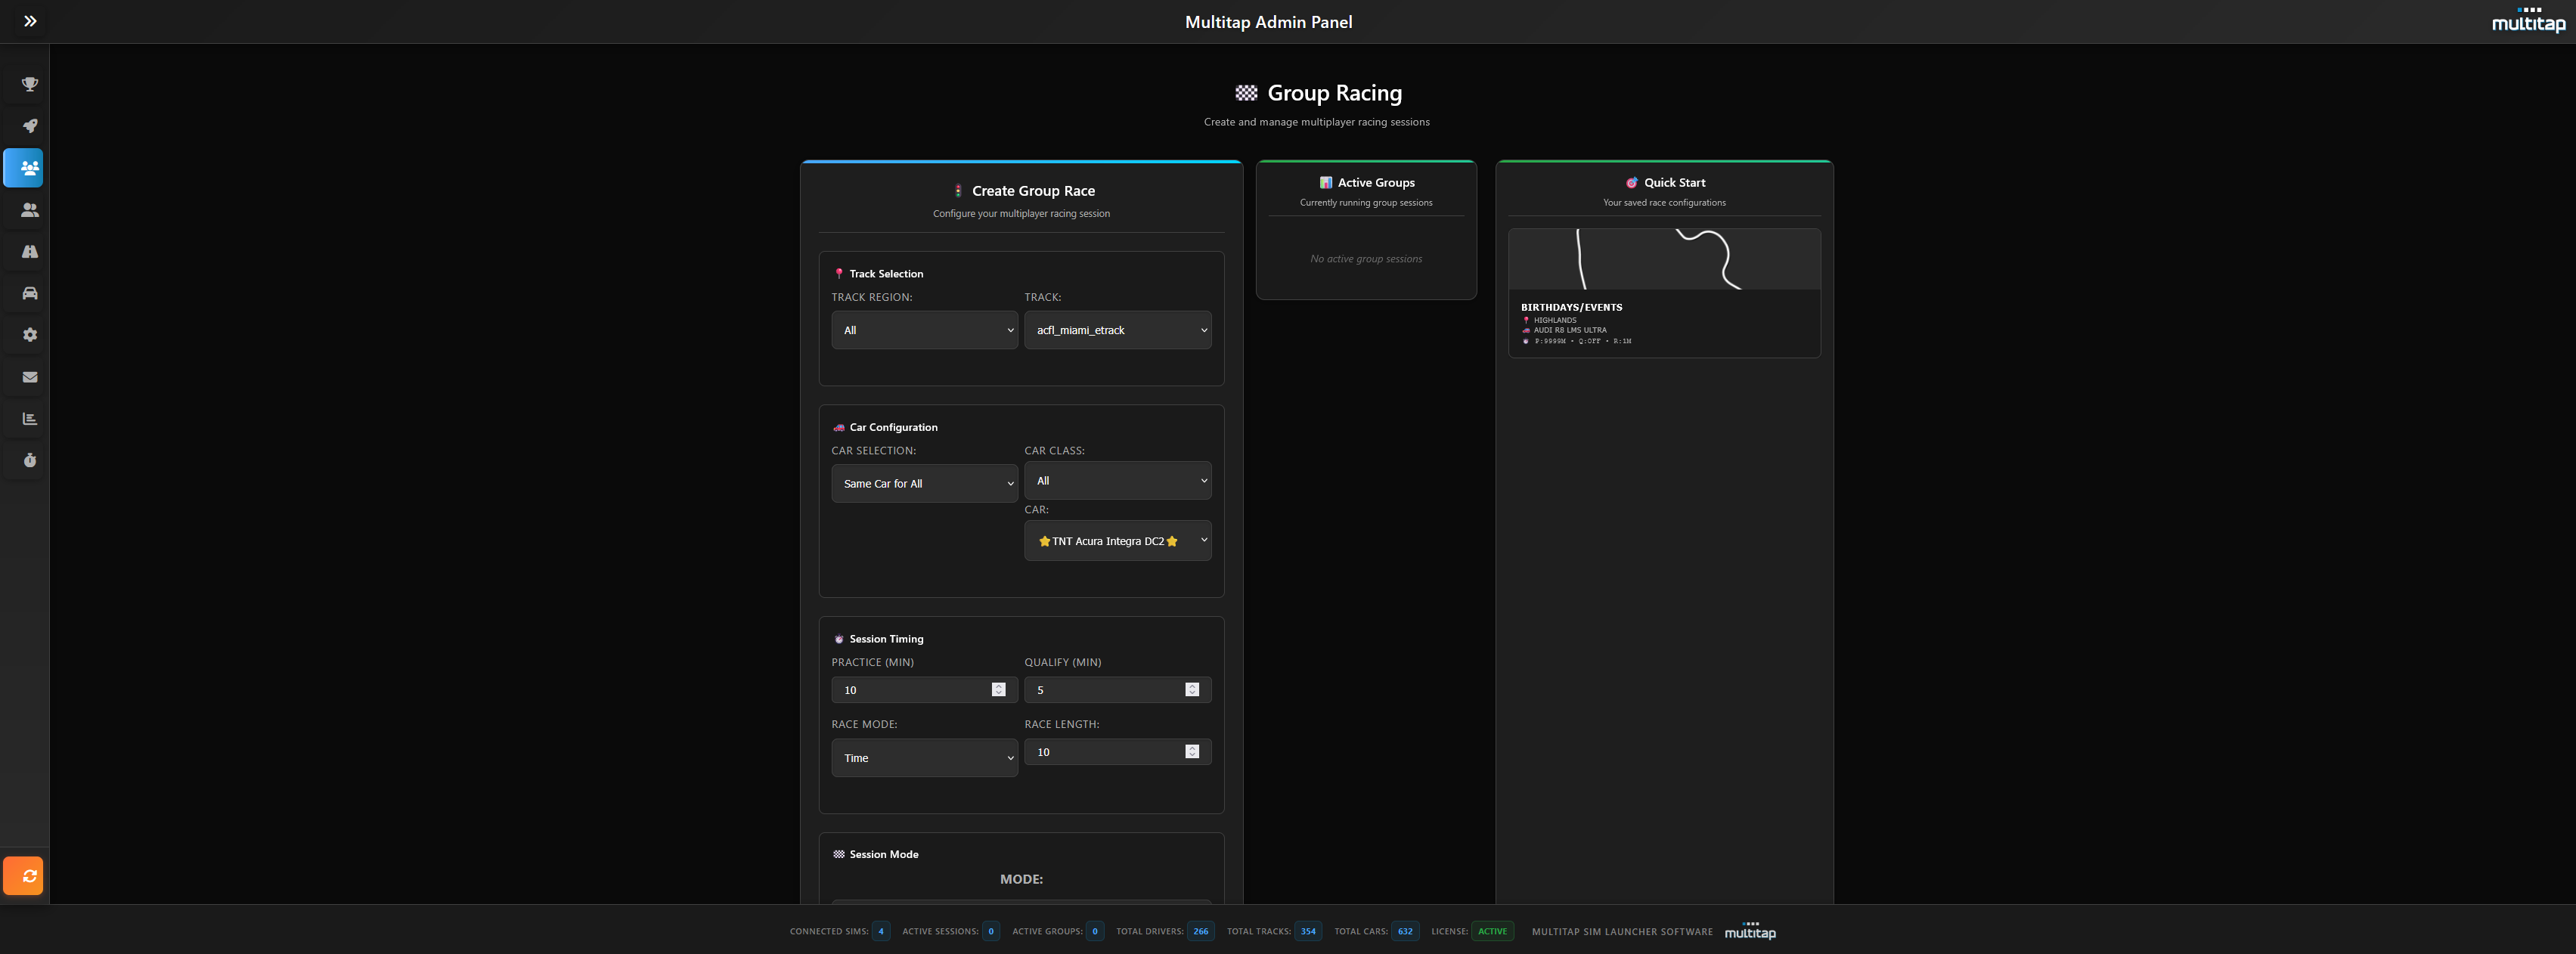This screenshot has width=2576, height=954.
Task: Expand the Track dropdown showing acfl_miami_etrack
Action: click(x=1117, y=330)
